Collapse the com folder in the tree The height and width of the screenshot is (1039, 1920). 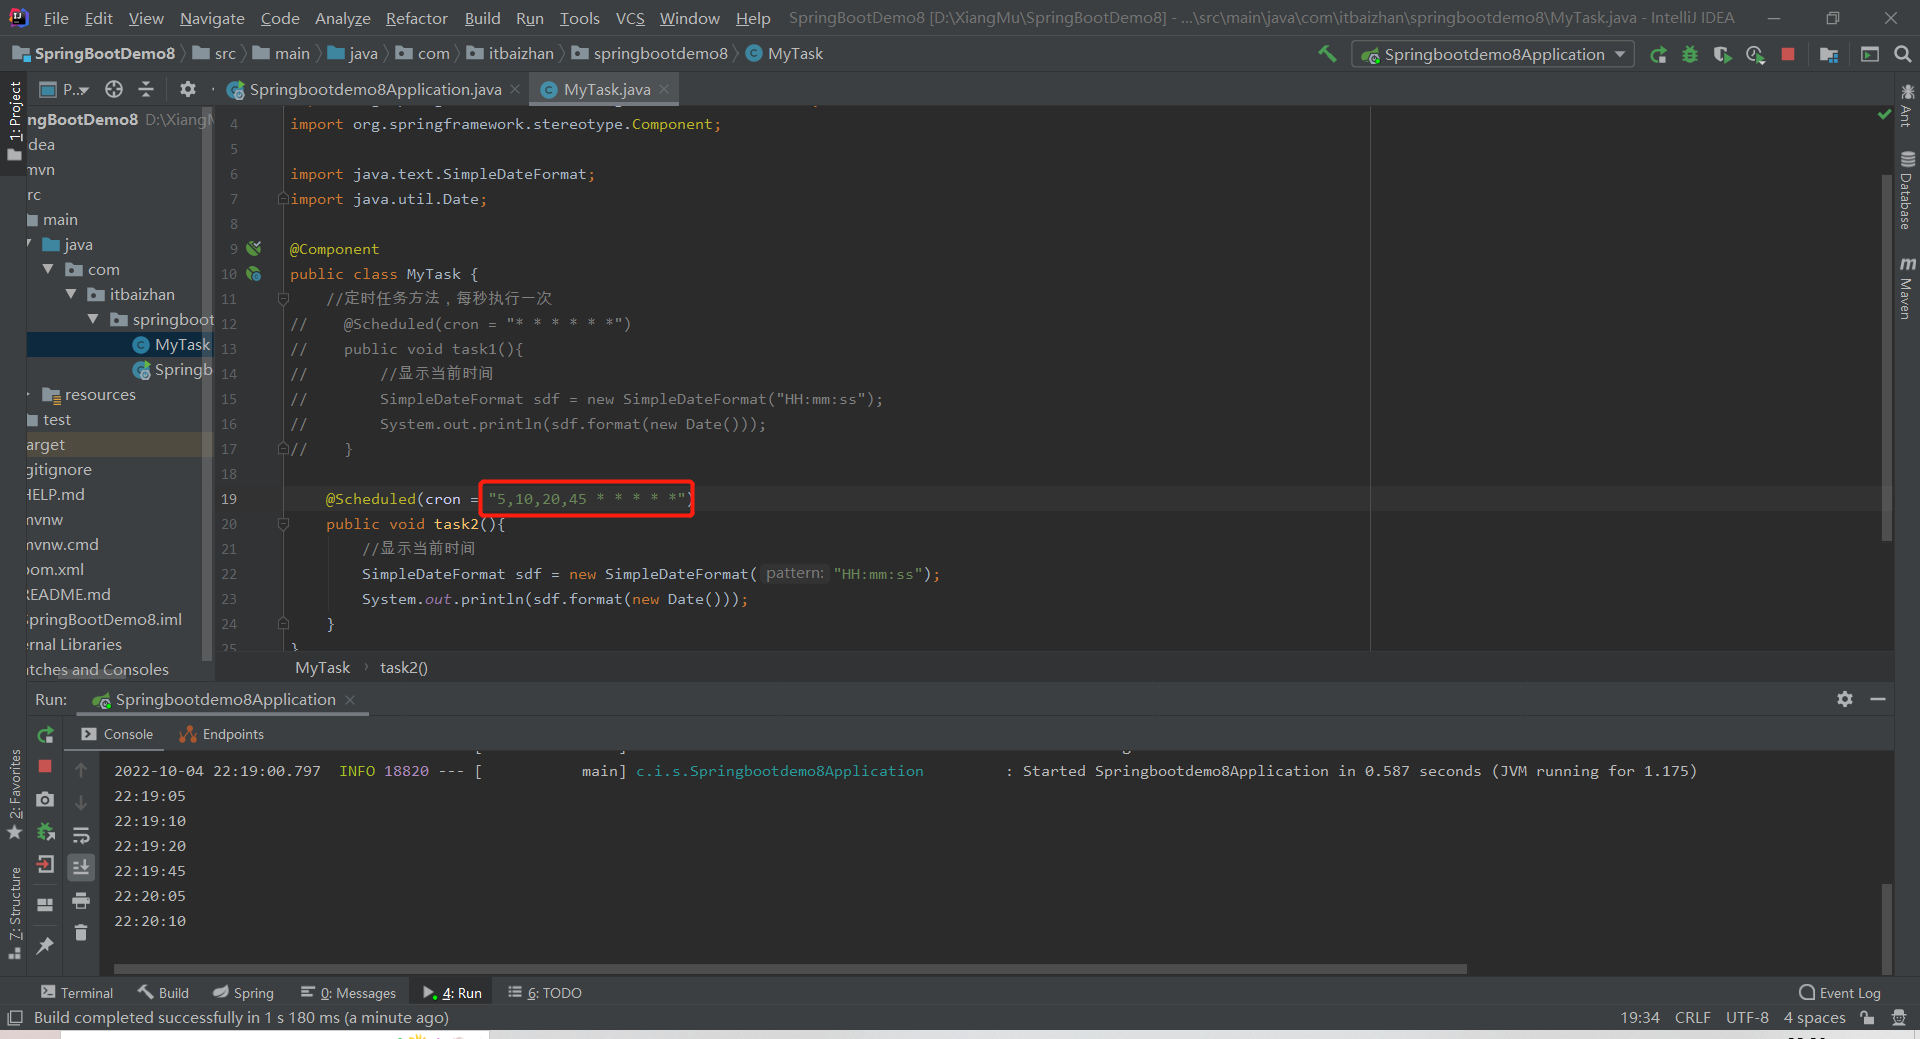48,269
